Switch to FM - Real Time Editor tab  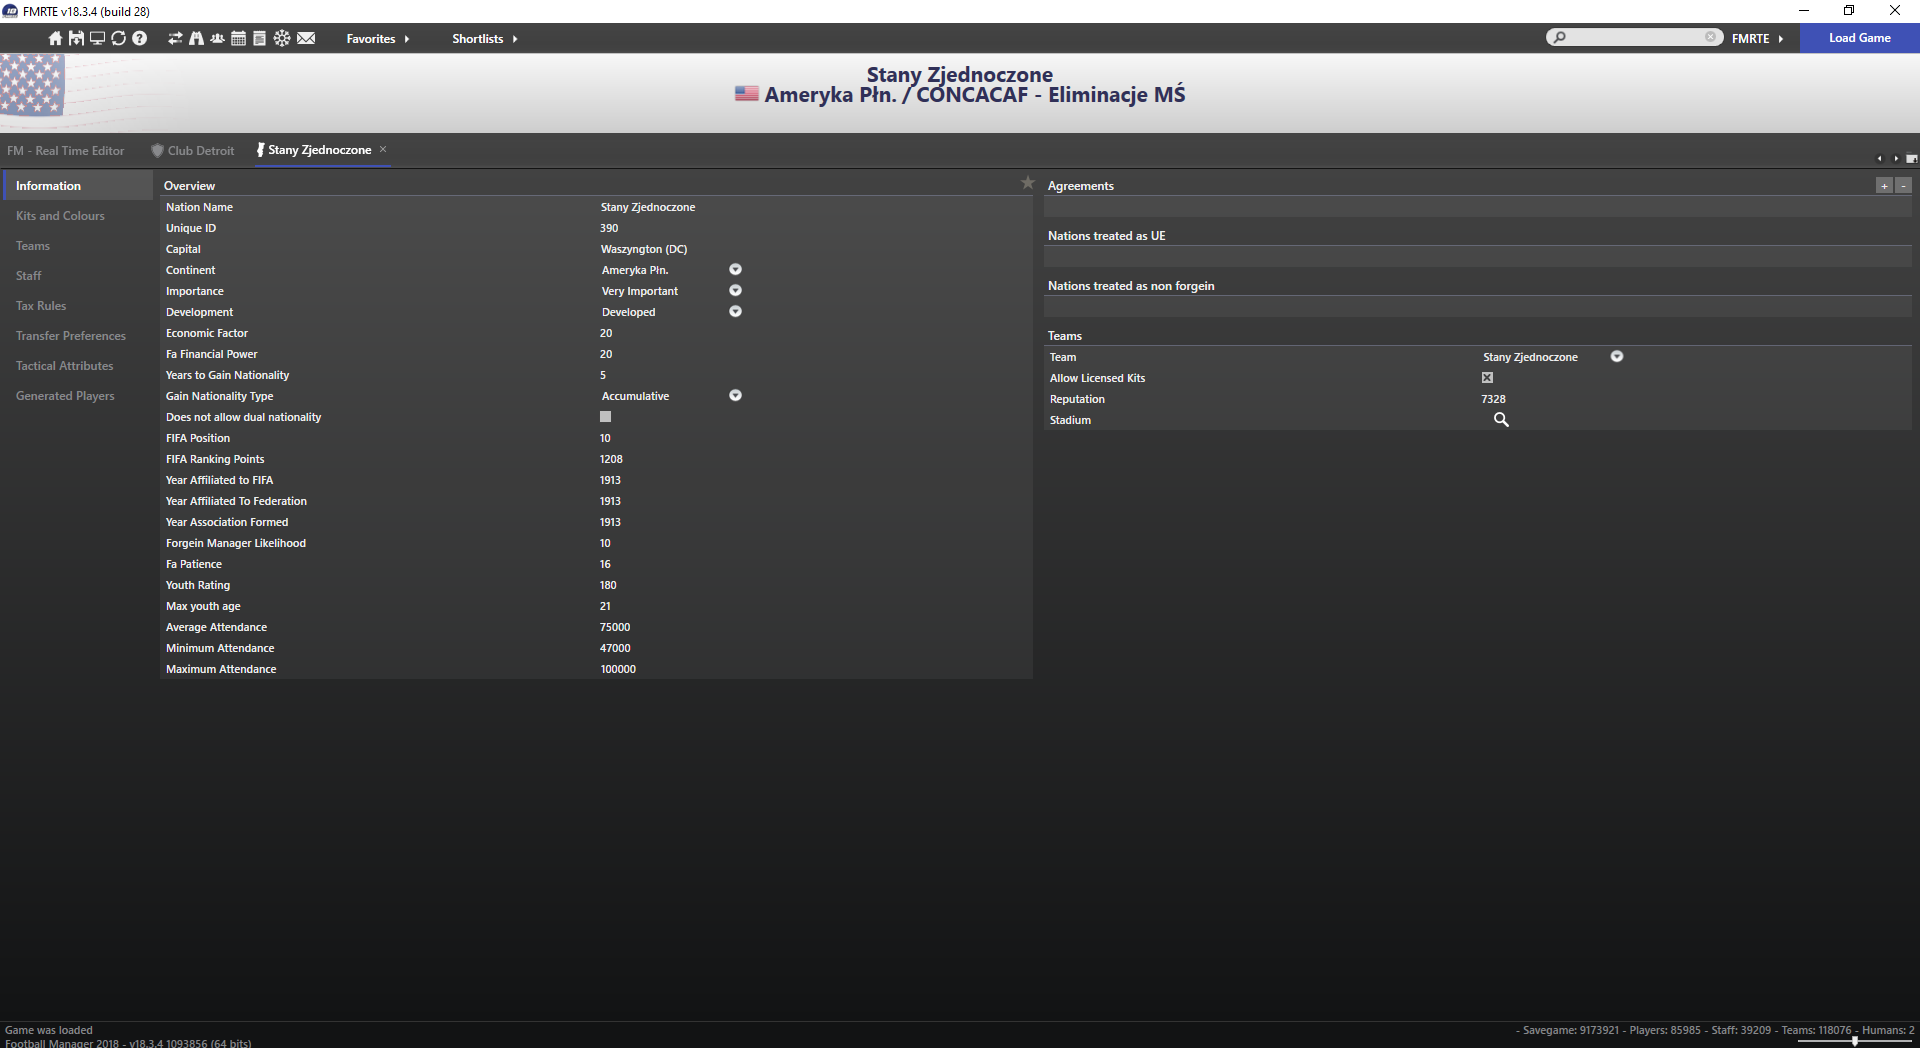[66, 151]
